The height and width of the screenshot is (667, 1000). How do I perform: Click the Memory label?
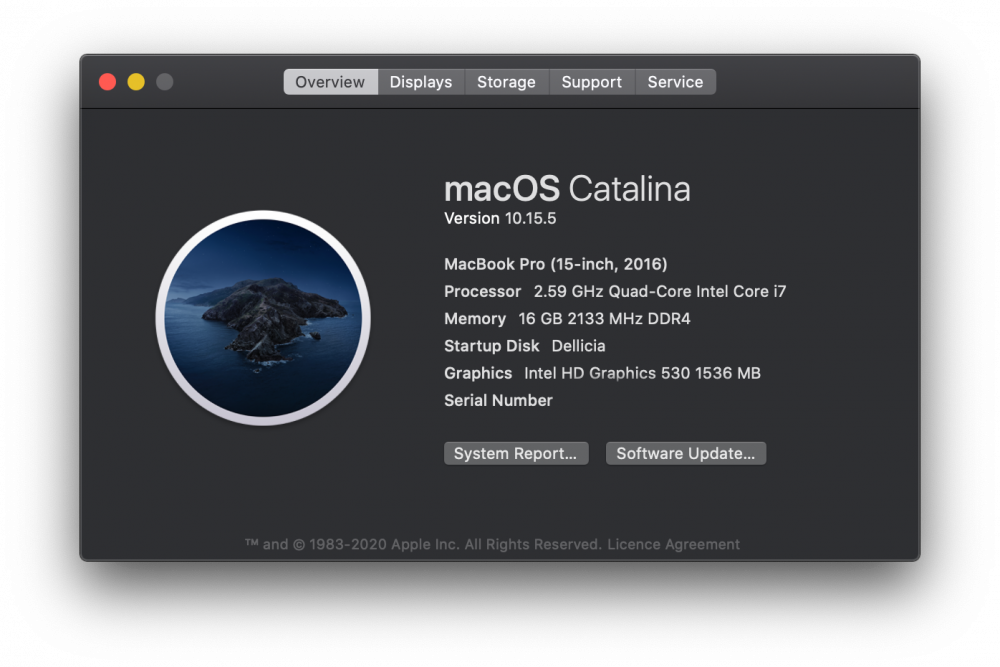tap(474, 319)
